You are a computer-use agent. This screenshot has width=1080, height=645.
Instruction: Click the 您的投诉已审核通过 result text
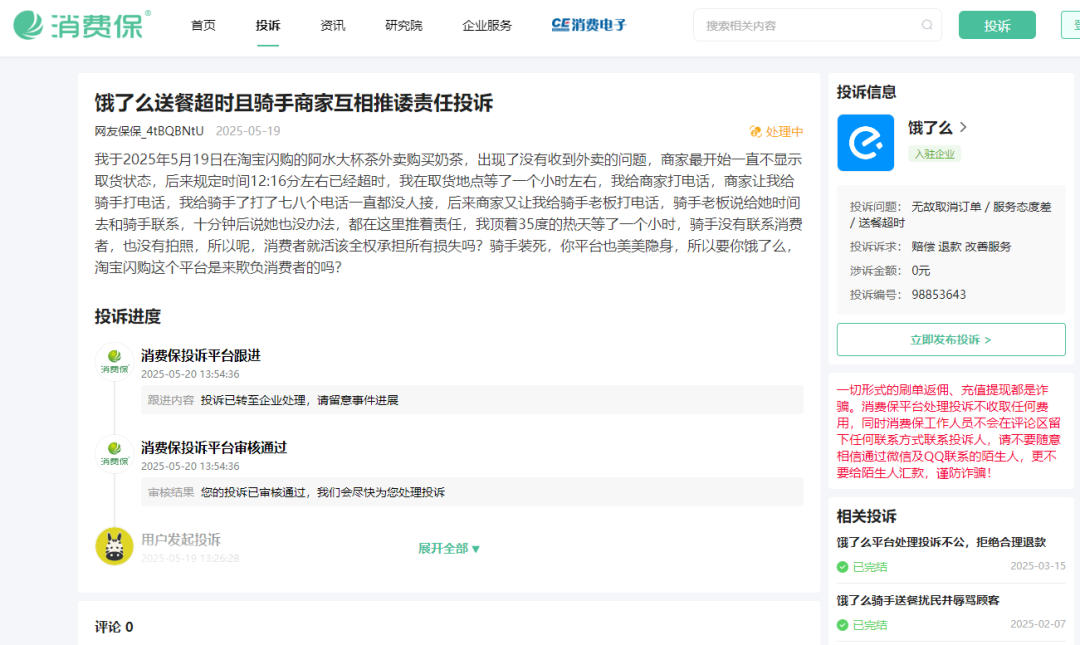tap(323, 492)
